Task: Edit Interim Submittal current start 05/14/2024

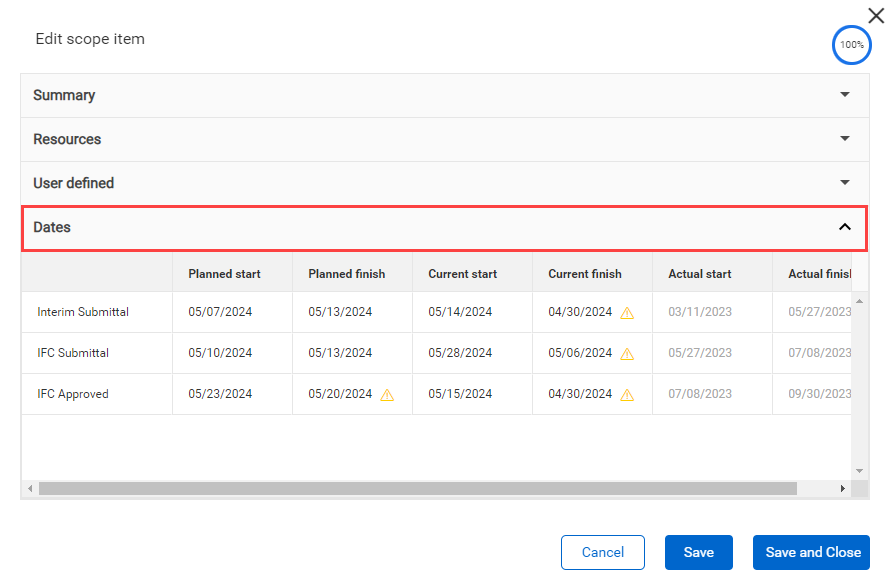Action: coord(460,312)
